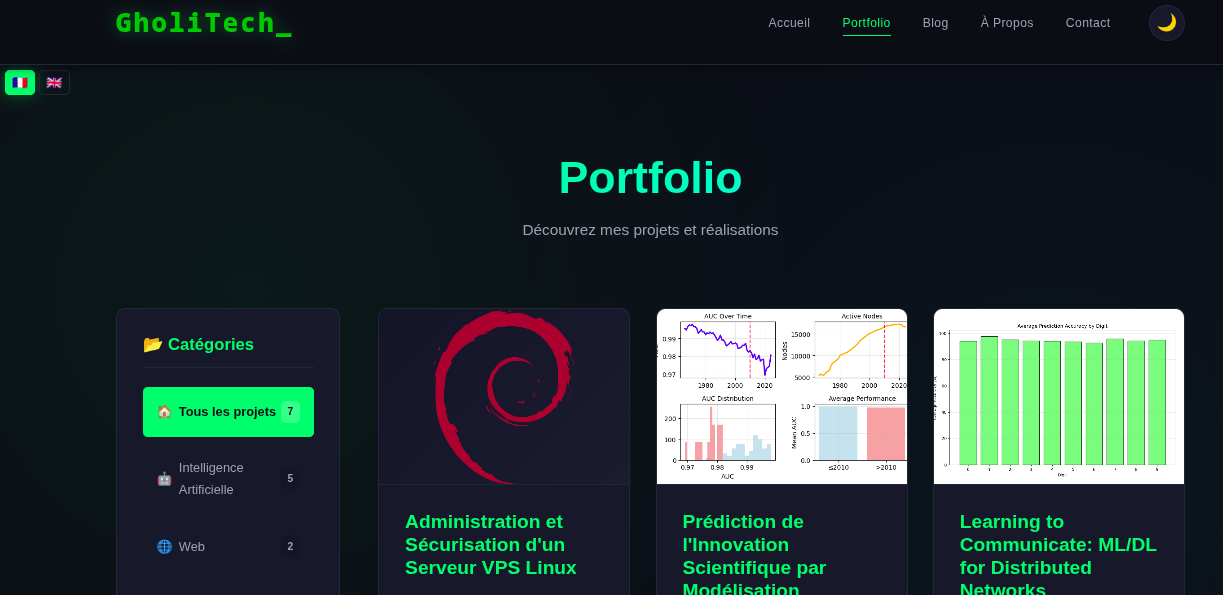Select the Tous les projets filter
Image resolution: width=1223 pixels, height=595 pixels.
(228, 412)
